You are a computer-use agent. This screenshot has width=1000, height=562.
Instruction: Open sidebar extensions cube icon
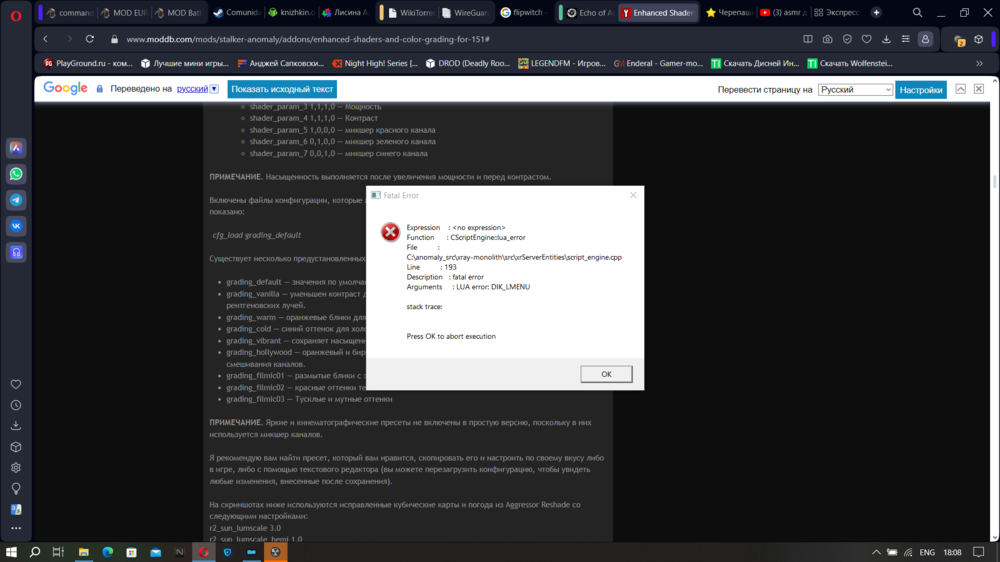click(x=16, y=447)
